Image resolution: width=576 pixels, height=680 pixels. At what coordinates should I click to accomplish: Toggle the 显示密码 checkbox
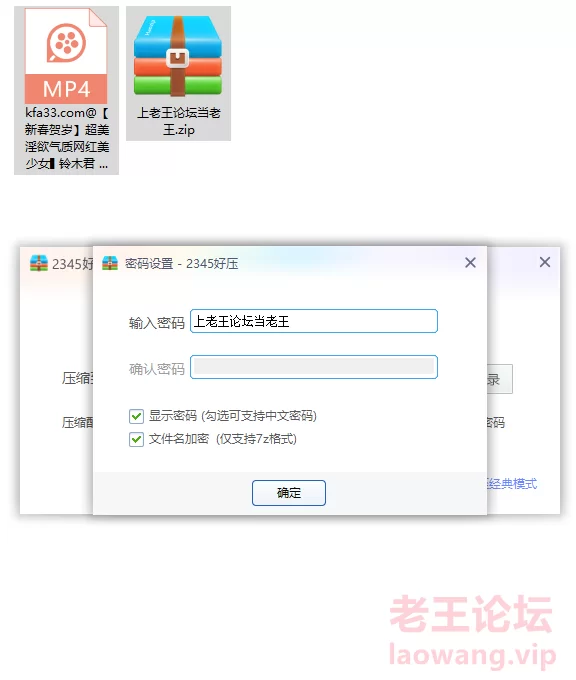[x=136, y=416]
